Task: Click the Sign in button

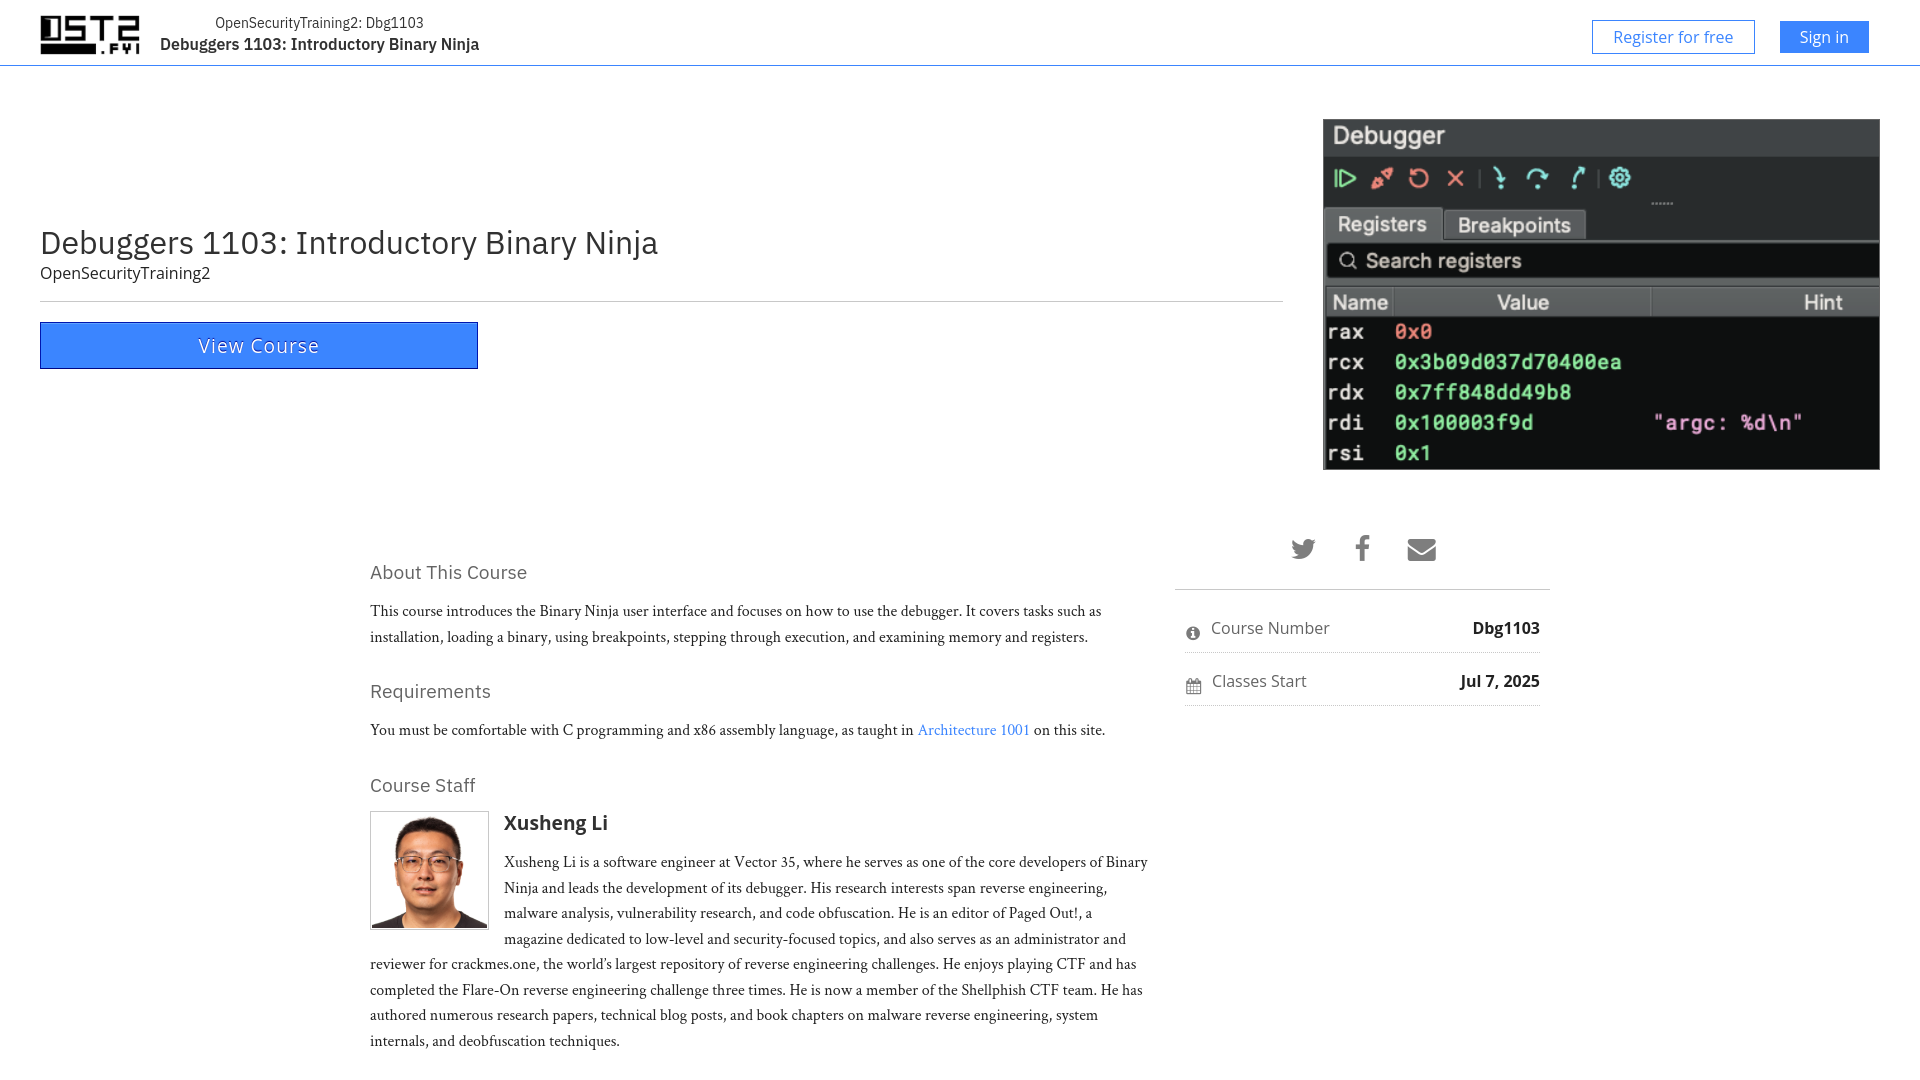Action: [1824, 37]
